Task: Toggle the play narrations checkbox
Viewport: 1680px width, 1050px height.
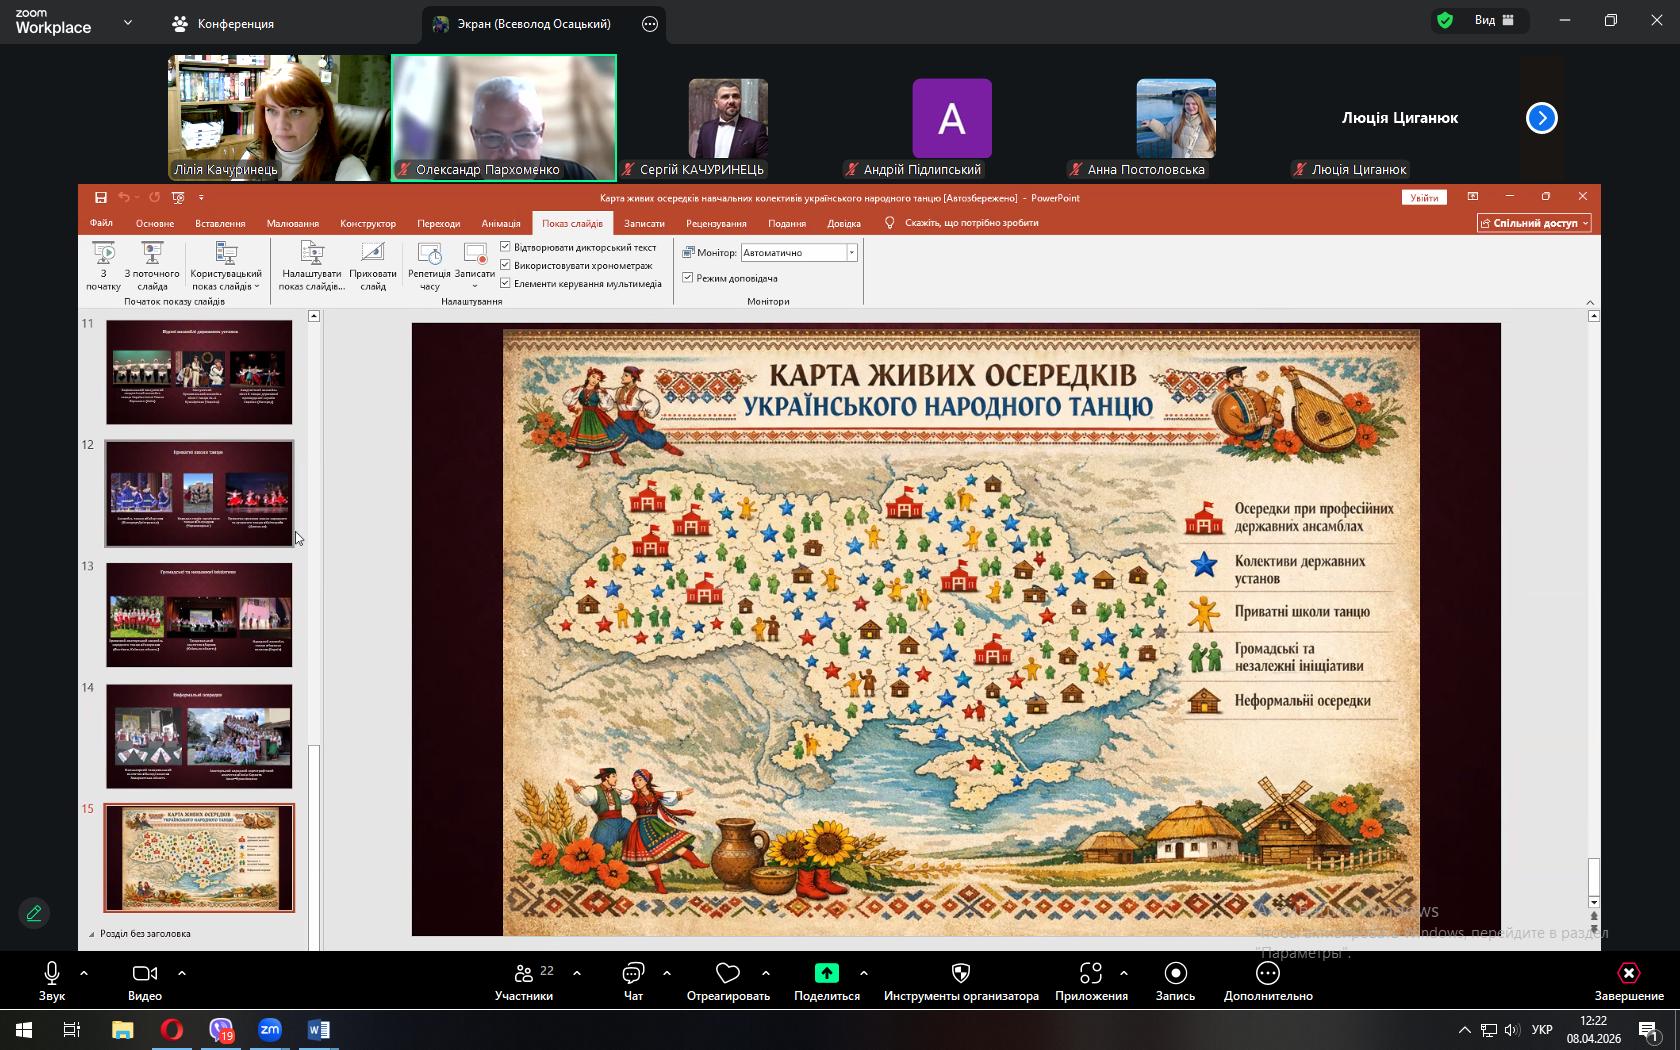Action: point(506,247)
